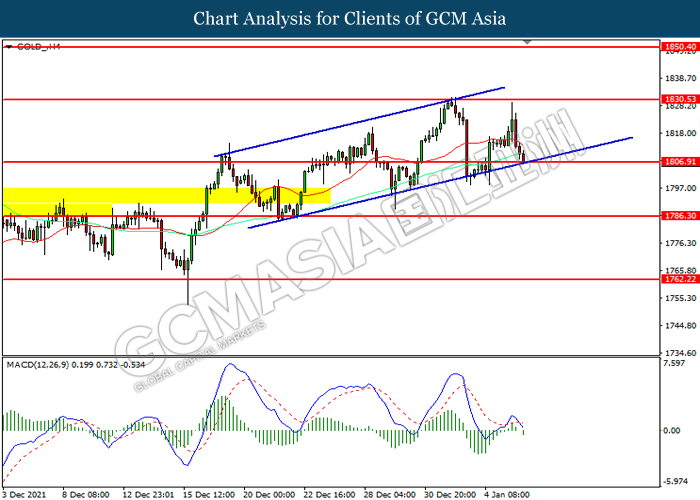Click the 30 Dec 20:00 date label
This screenshot has width=700, height=500.
(x=450, y=495)
